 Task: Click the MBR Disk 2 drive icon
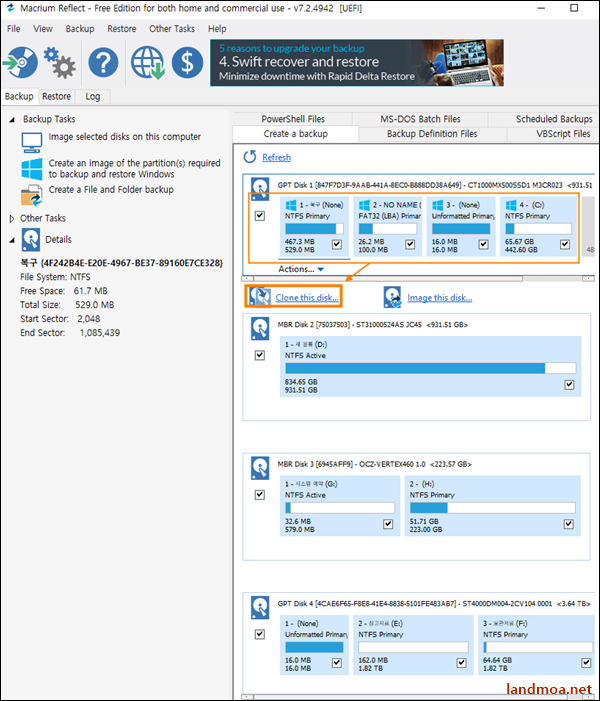coord(260,329)
